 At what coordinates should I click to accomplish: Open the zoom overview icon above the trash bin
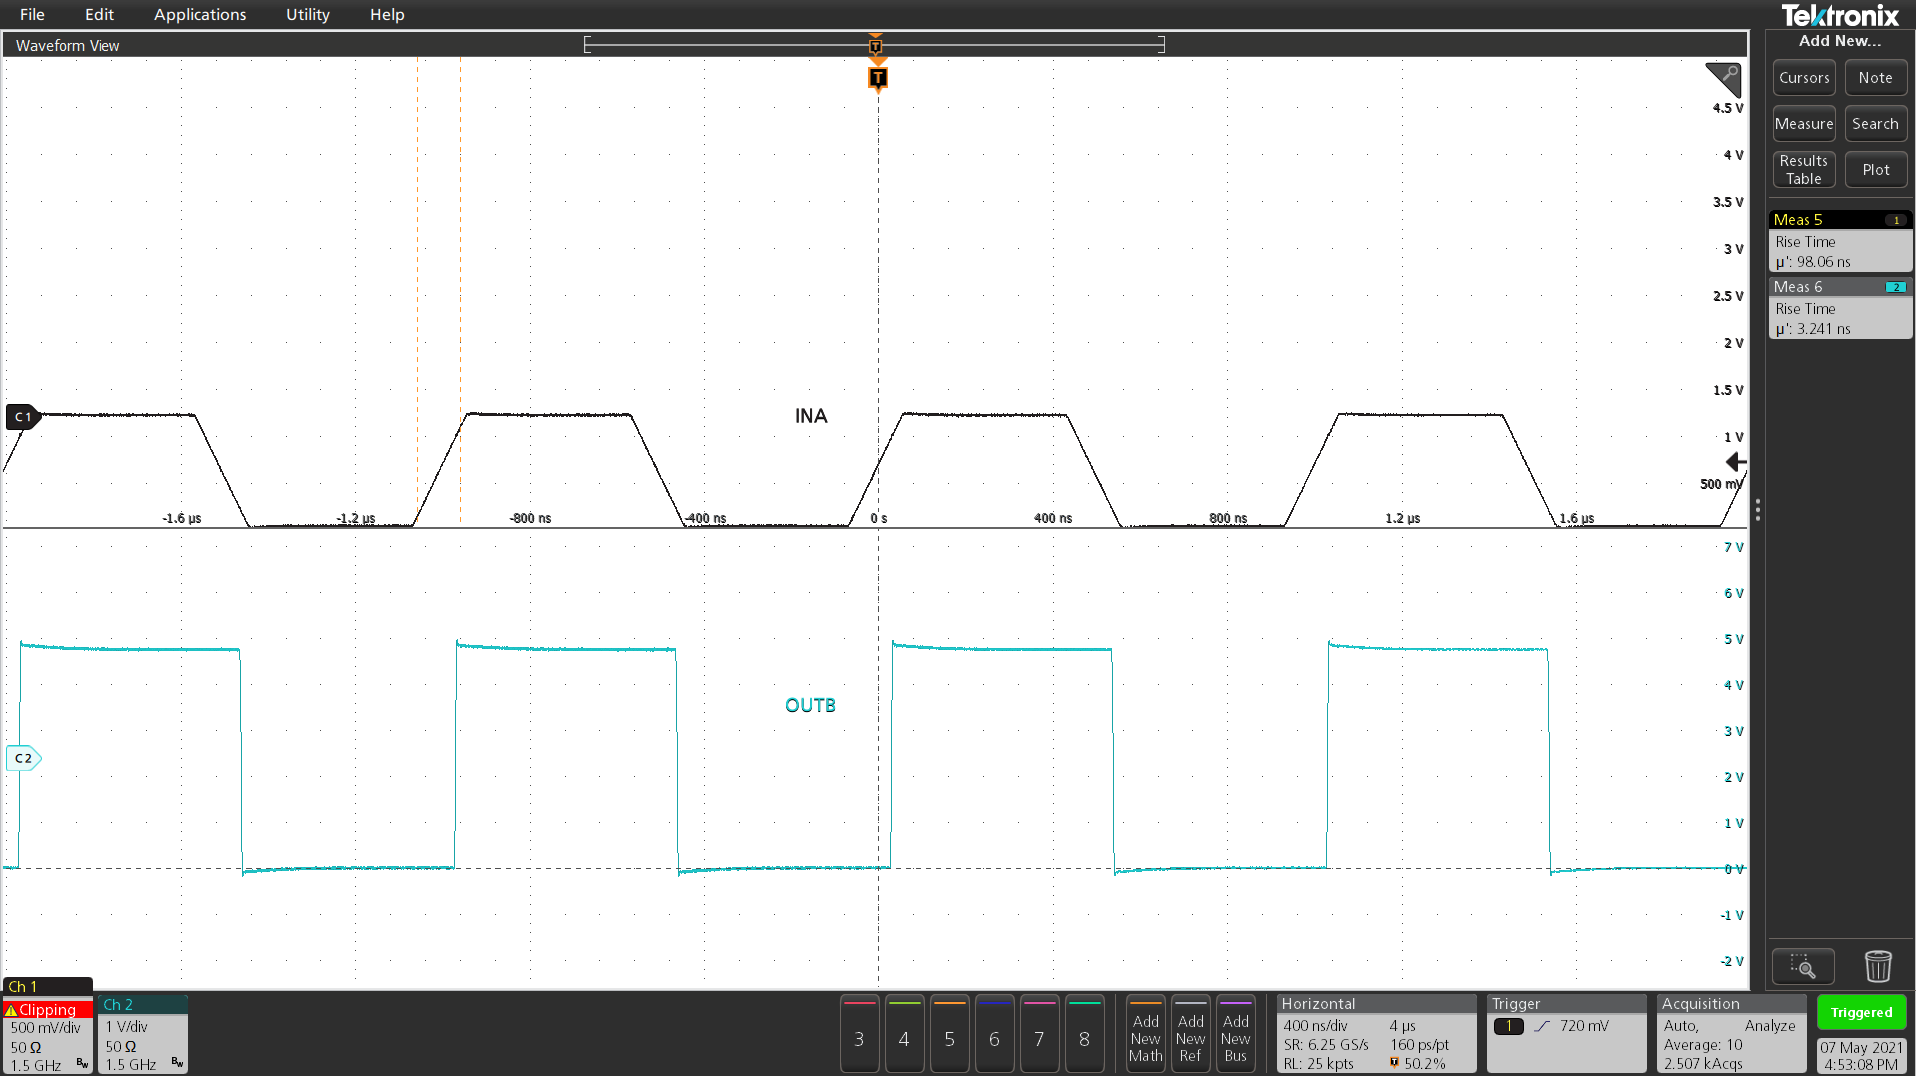coord(1803,966)
